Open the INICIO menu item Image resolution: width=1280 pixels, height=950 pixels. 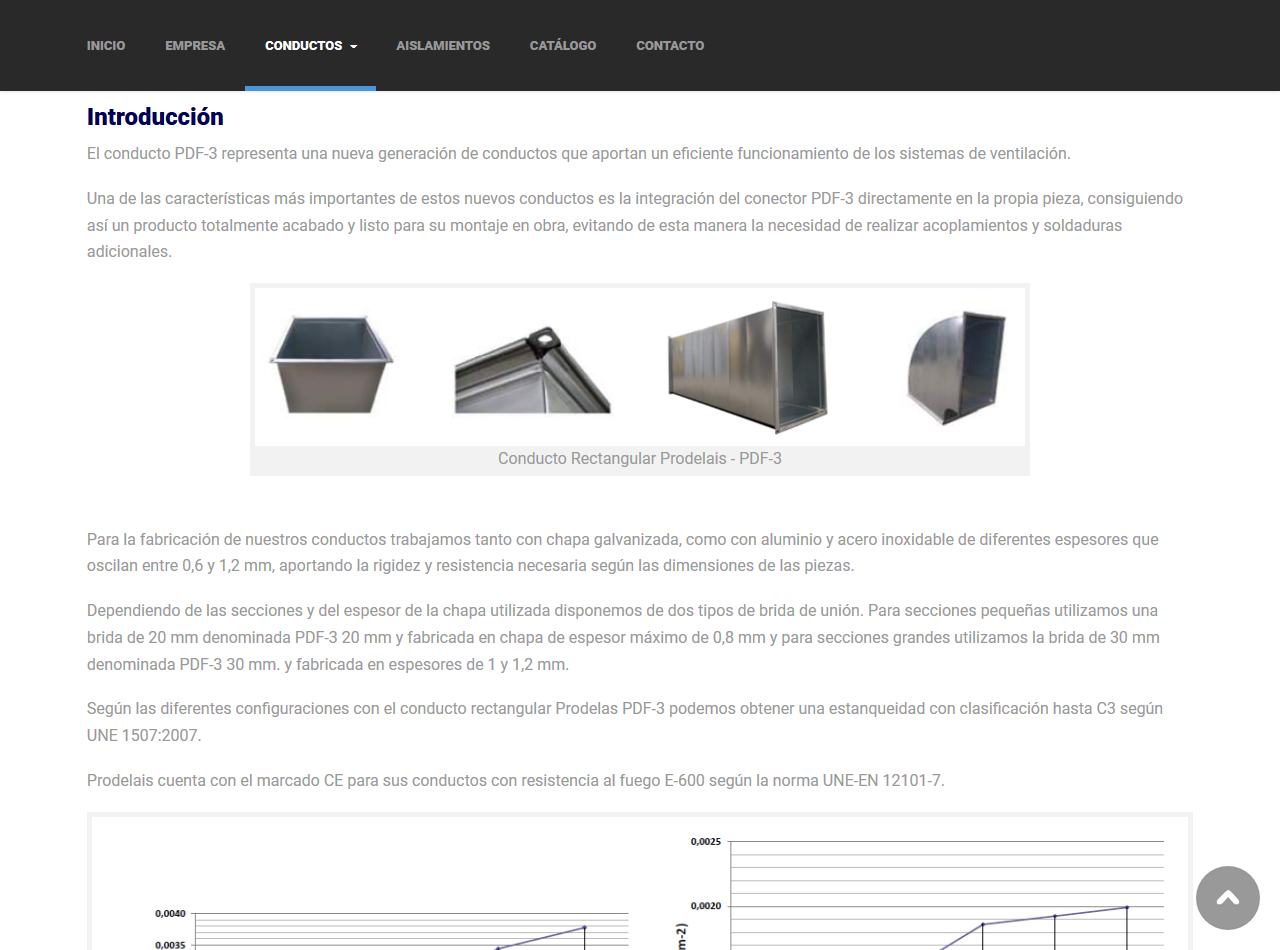pos(106,45)
